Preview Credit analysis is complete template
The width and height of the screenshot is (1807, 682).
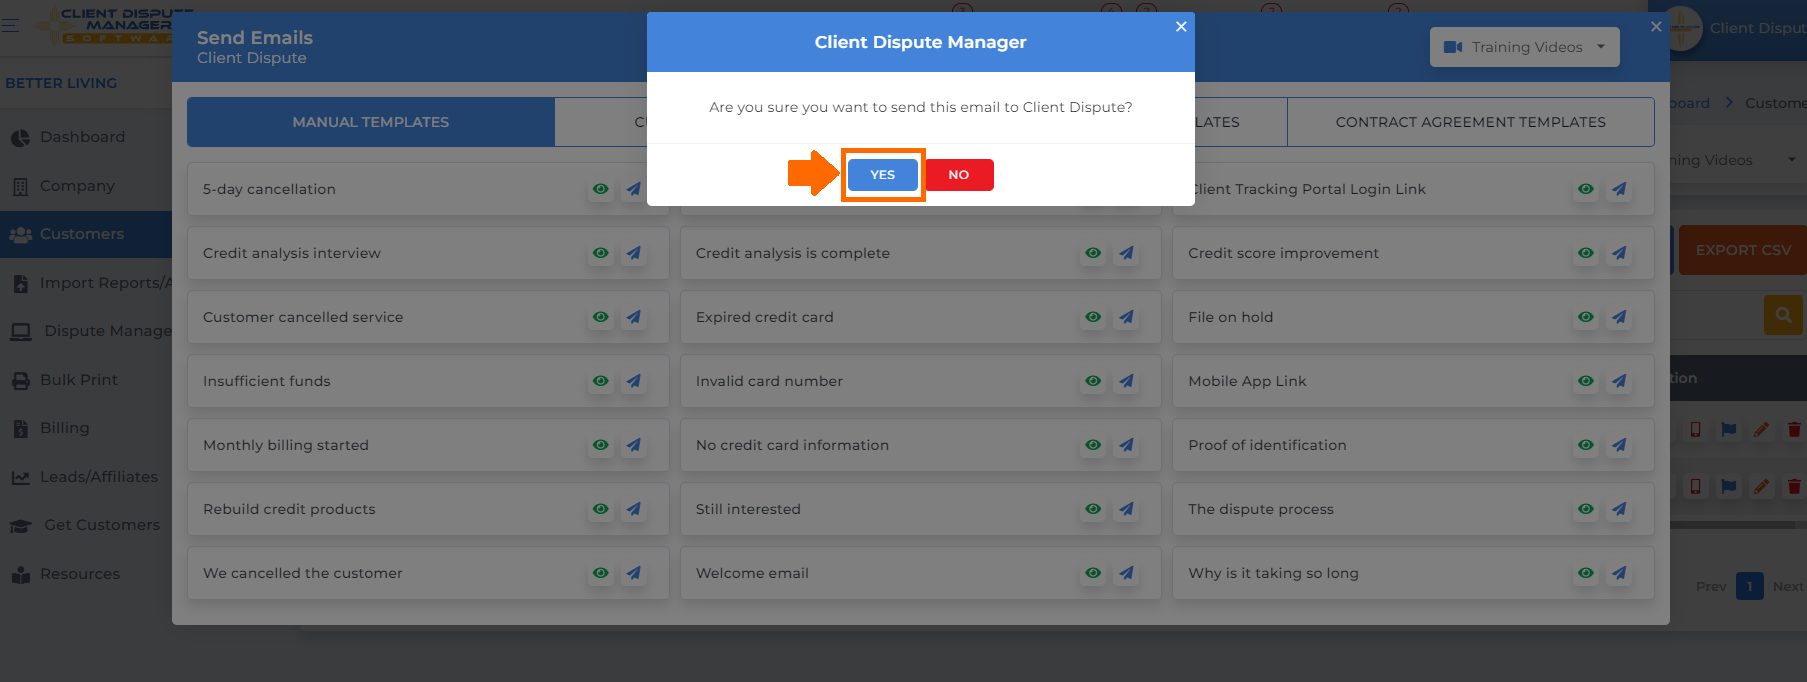tap(1093, 253)
